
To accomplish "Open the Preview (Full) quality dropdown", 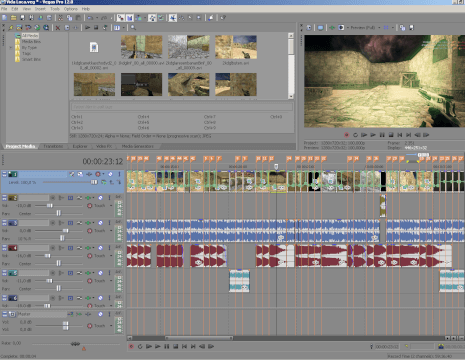I will [x=379, y=28].
